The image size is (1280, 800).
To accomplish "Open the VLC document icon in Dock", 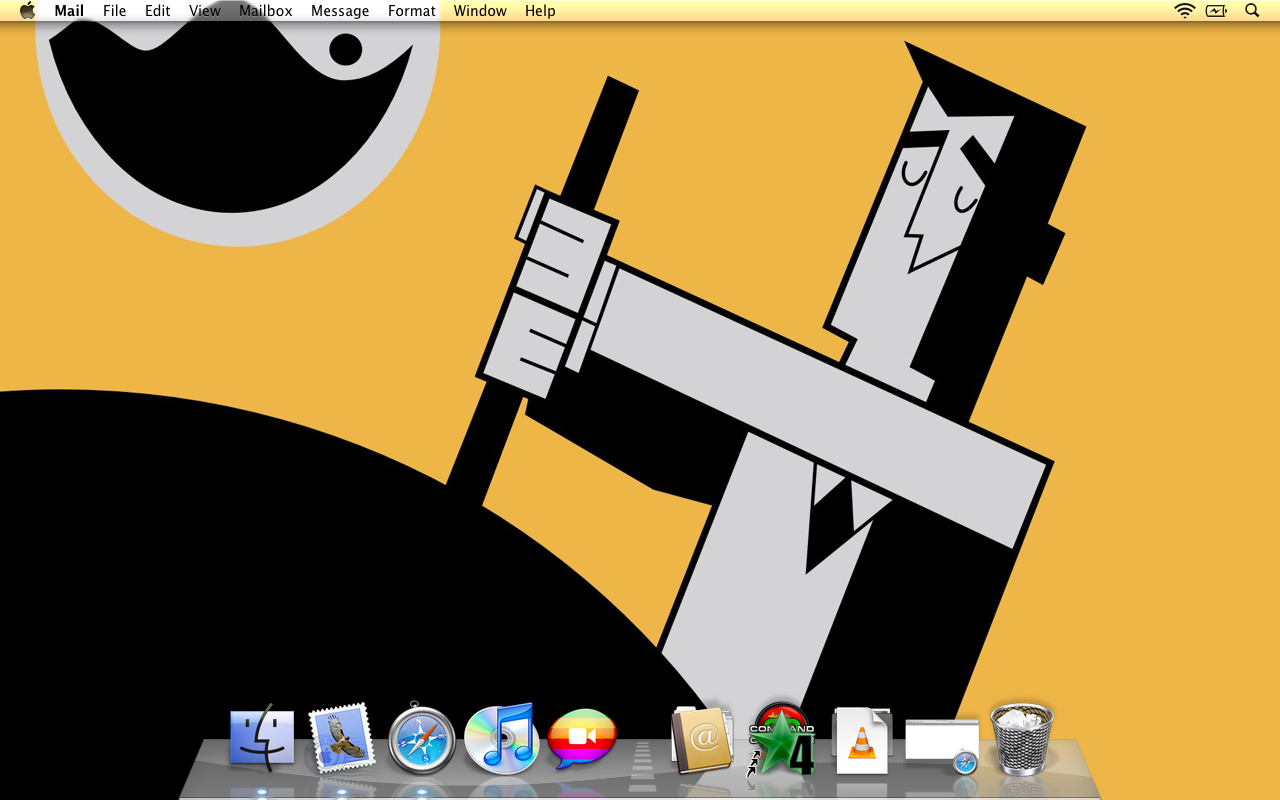I will [x=862, y=740].
